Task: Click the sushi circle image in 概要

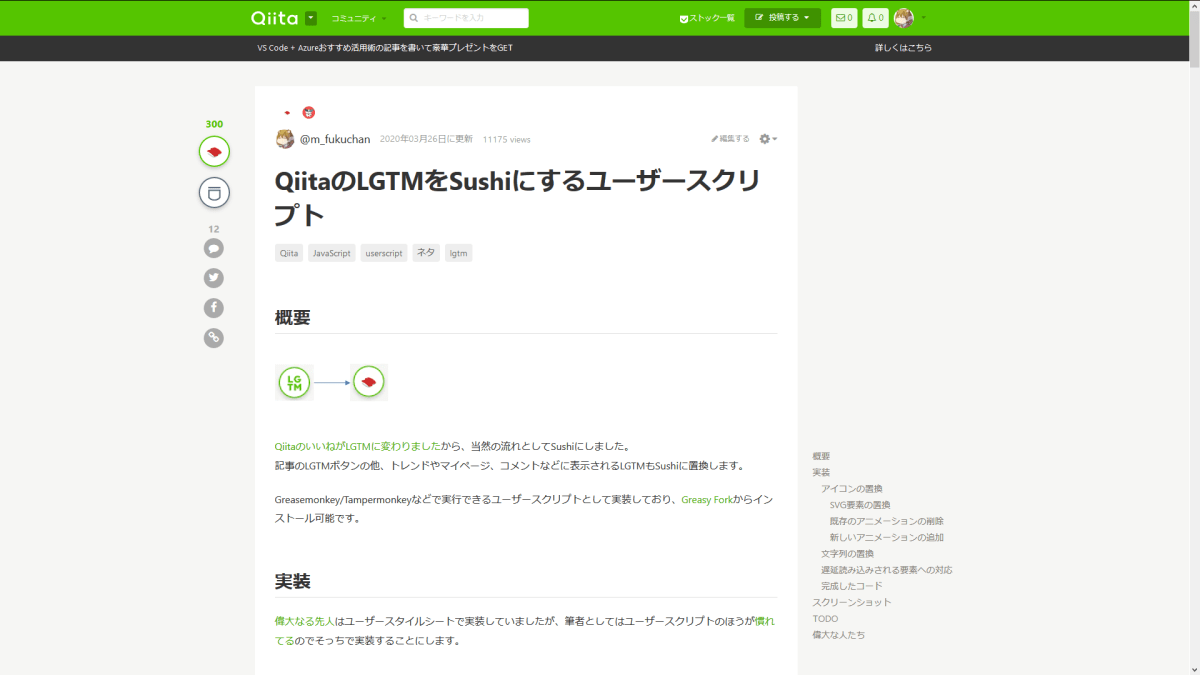Action: (369, 382)
